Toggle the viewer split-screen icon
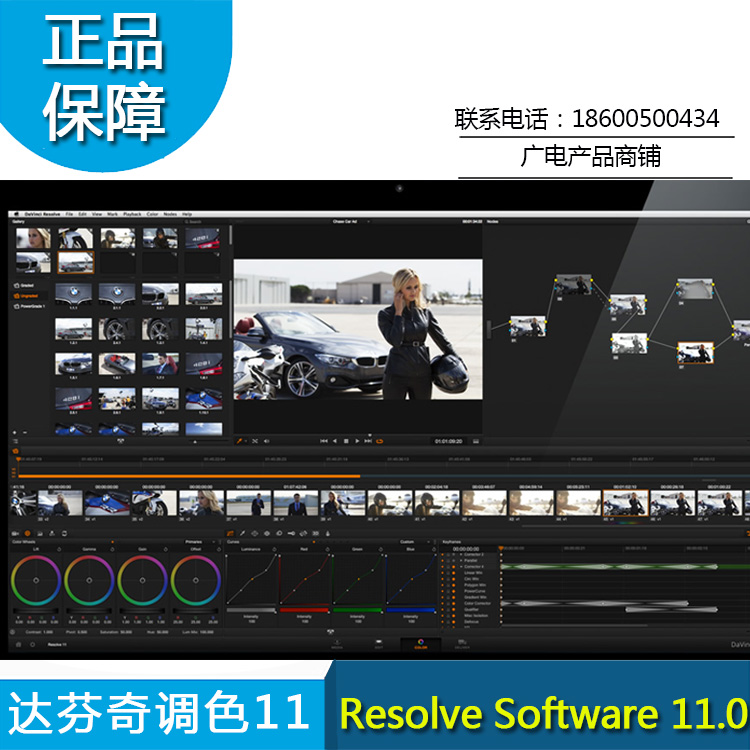 coord(254,441)
